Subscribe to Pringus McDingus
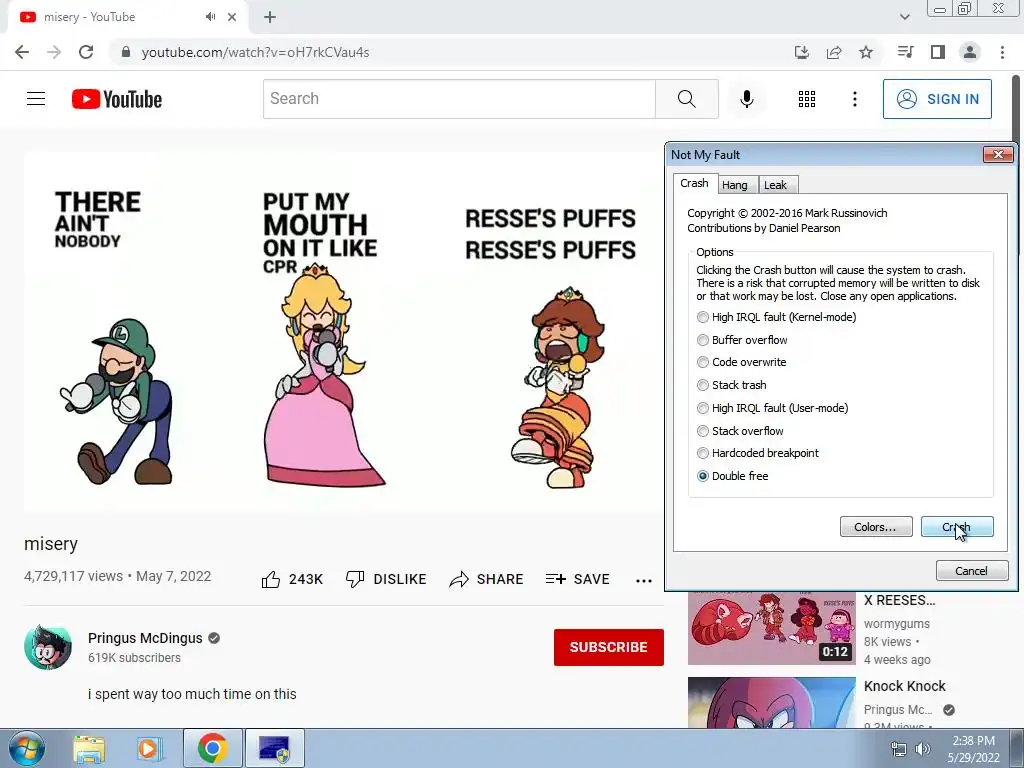This screenshot has height=768, width=1024. pos(609,647)
